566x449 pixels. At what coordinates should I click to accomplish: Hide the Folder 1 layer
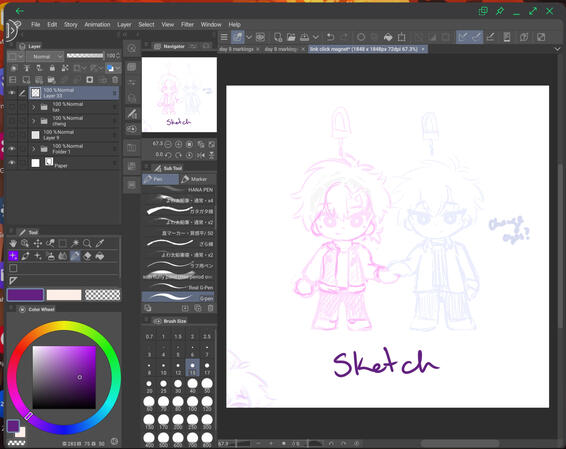[12, 149]
